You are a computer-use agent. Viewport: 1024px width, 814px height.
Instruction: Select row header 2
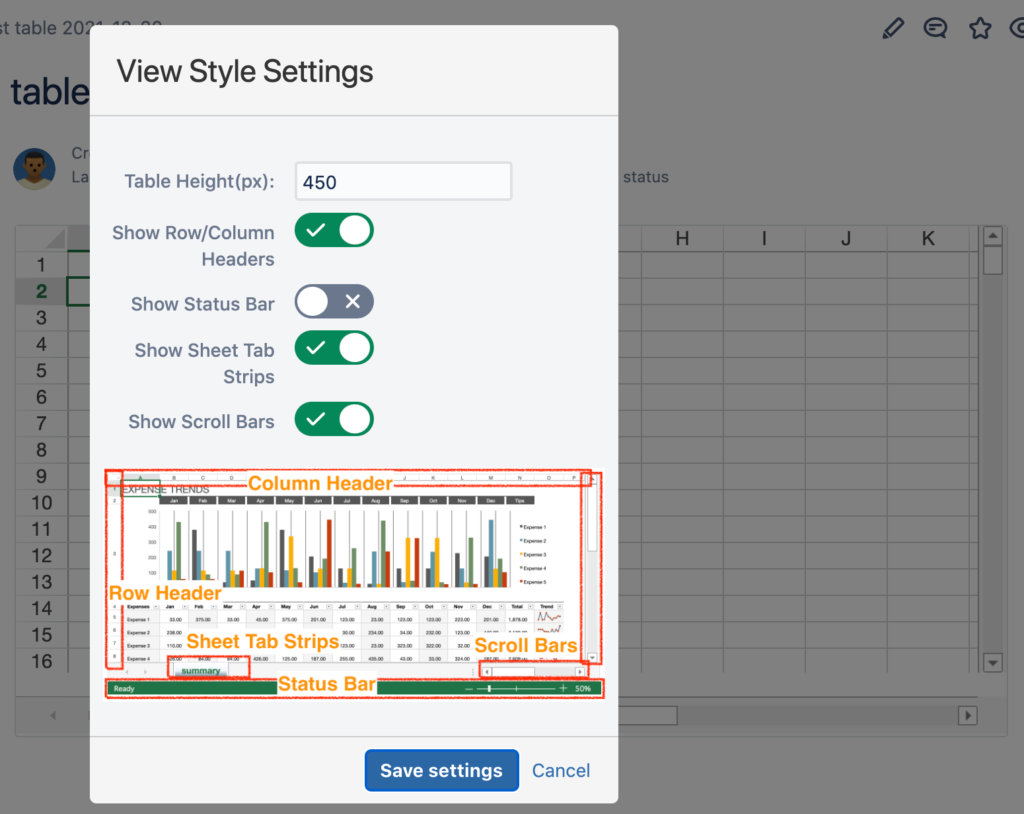pos(41,291)
